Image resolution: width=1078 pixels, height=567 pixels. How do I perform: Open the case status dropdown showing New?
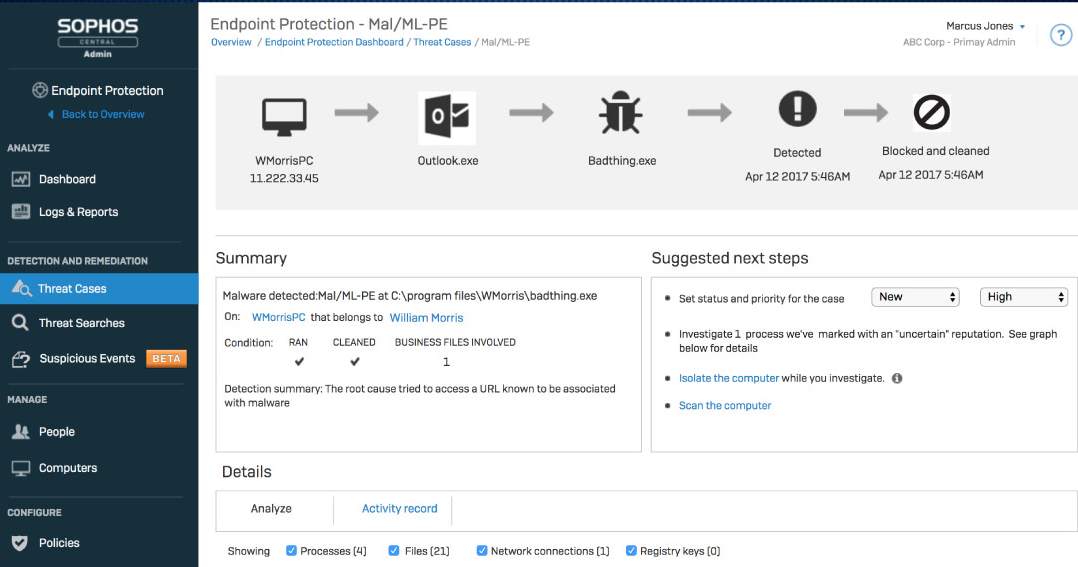click(x=915, y=297)
